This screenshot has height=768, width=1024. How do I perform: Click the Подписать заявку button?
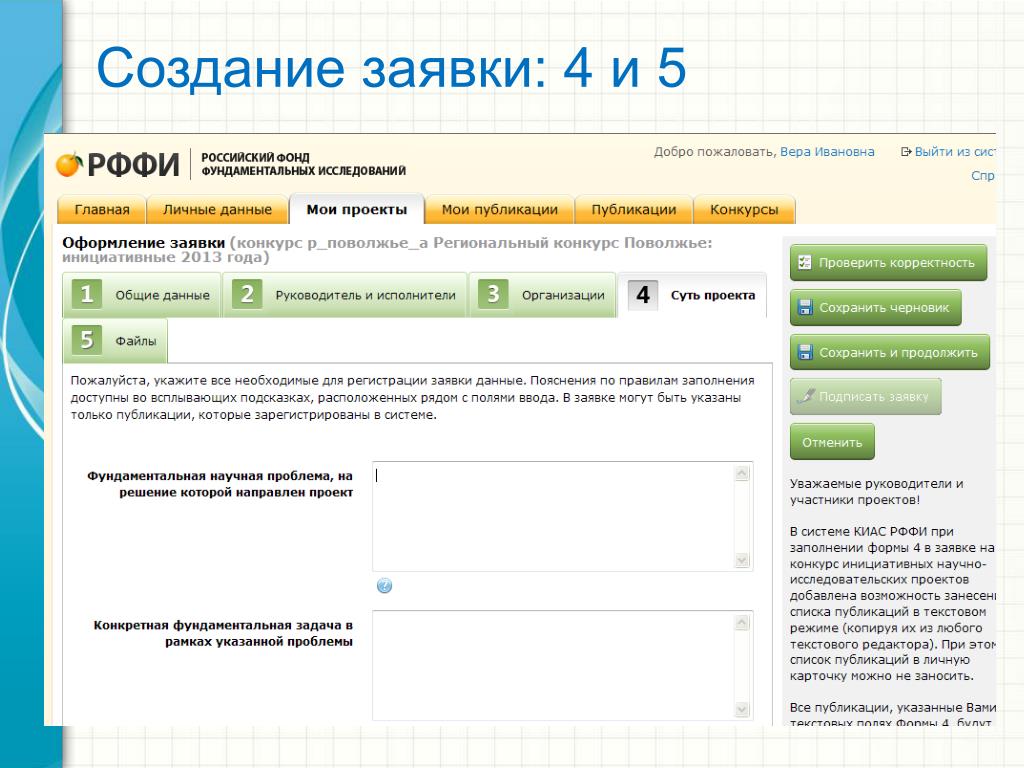[x=865, y=396]
